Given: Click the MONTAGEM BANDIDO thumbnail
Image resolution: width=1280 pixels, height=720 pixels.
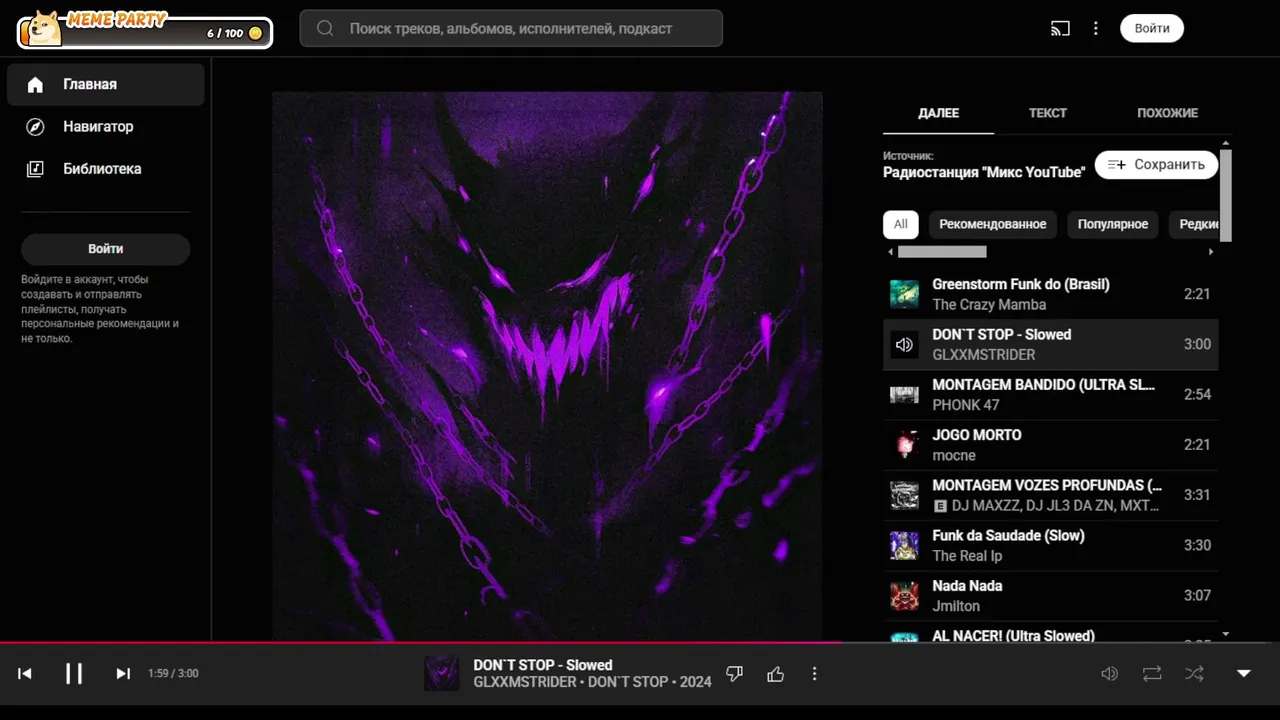Looking at the screenshot, I should [x=904, y=395].
